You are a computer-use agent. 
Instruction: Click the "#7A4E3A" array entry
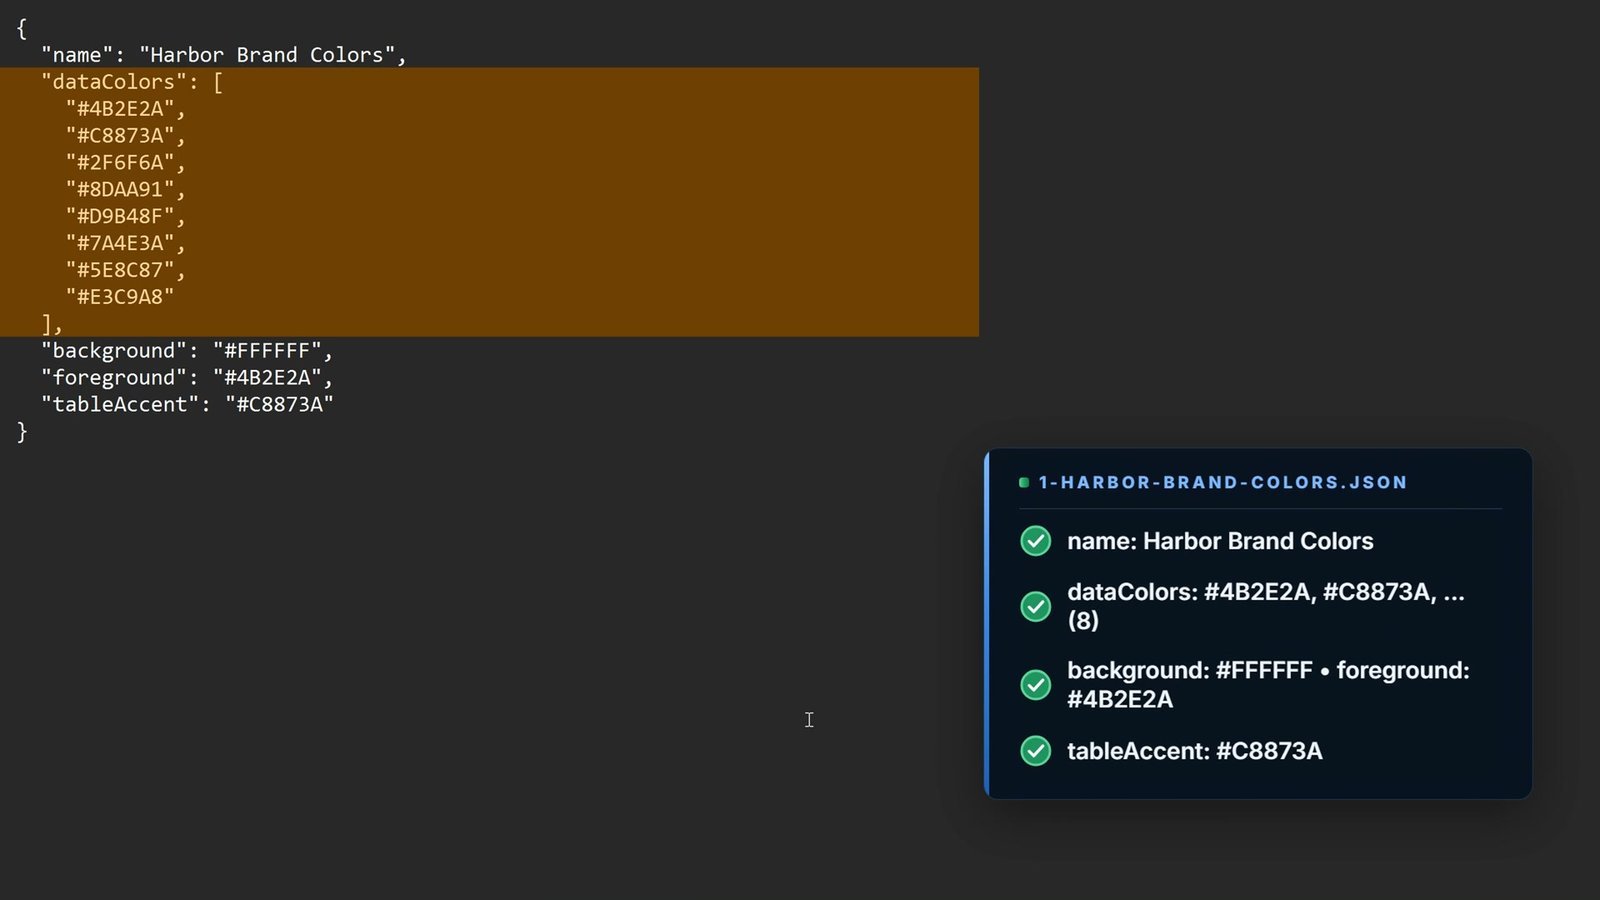coord(120,244)
